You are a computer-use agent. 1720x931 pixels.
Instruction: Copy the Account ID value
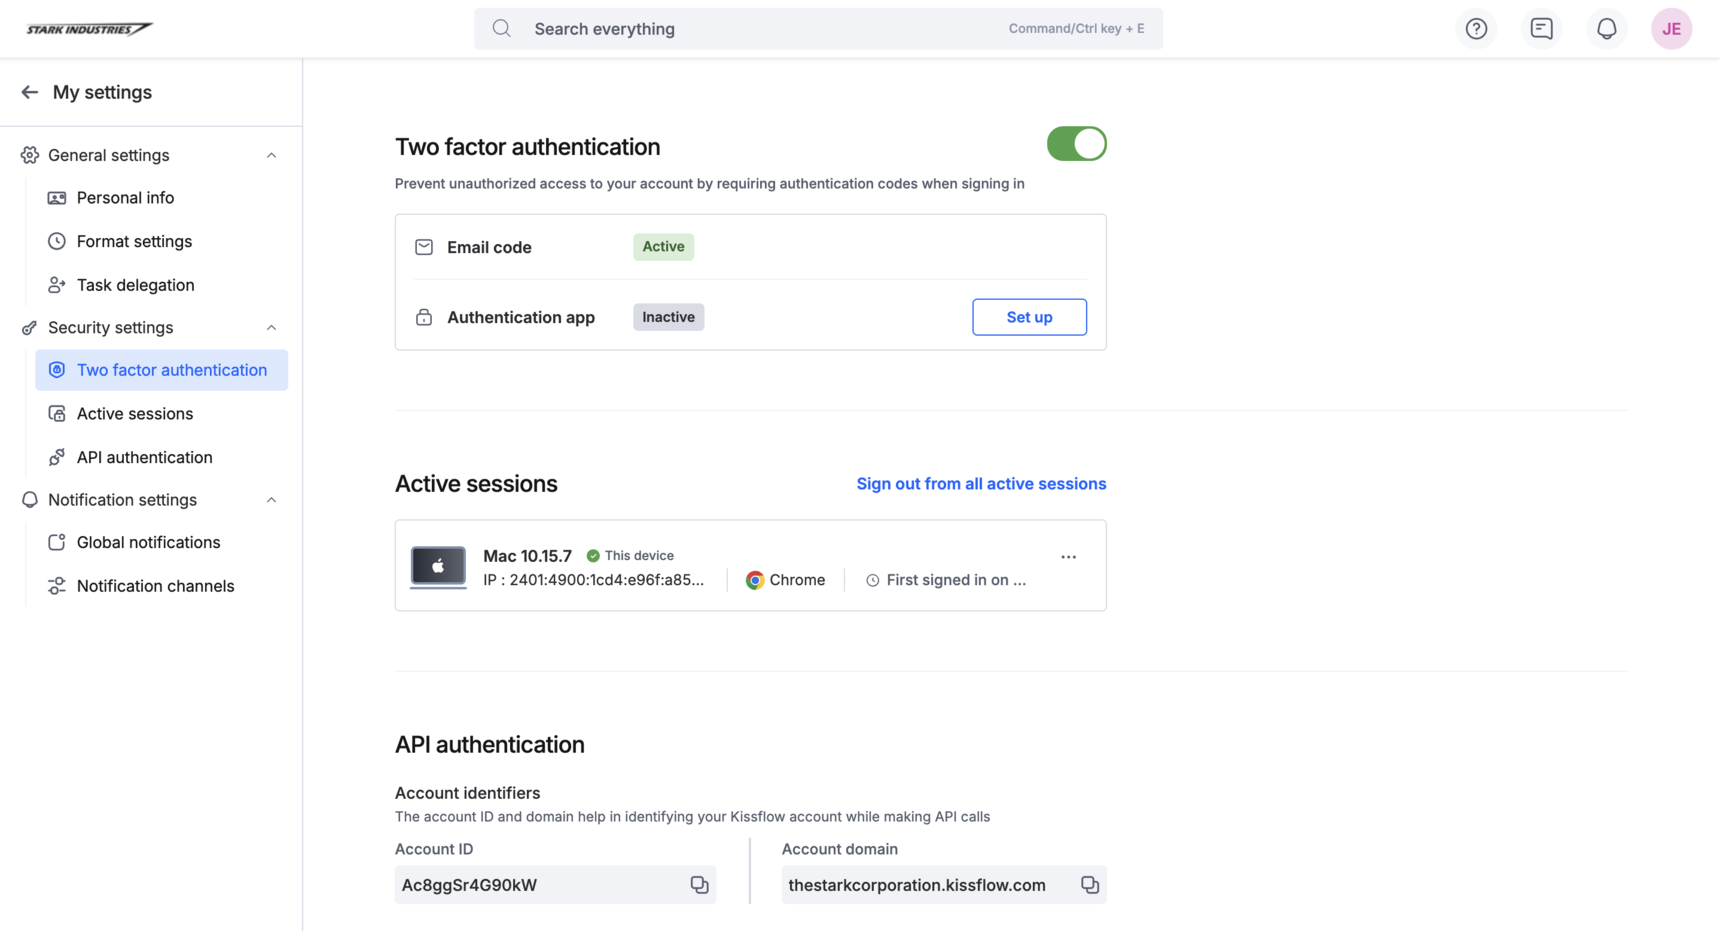coord(699,885)
